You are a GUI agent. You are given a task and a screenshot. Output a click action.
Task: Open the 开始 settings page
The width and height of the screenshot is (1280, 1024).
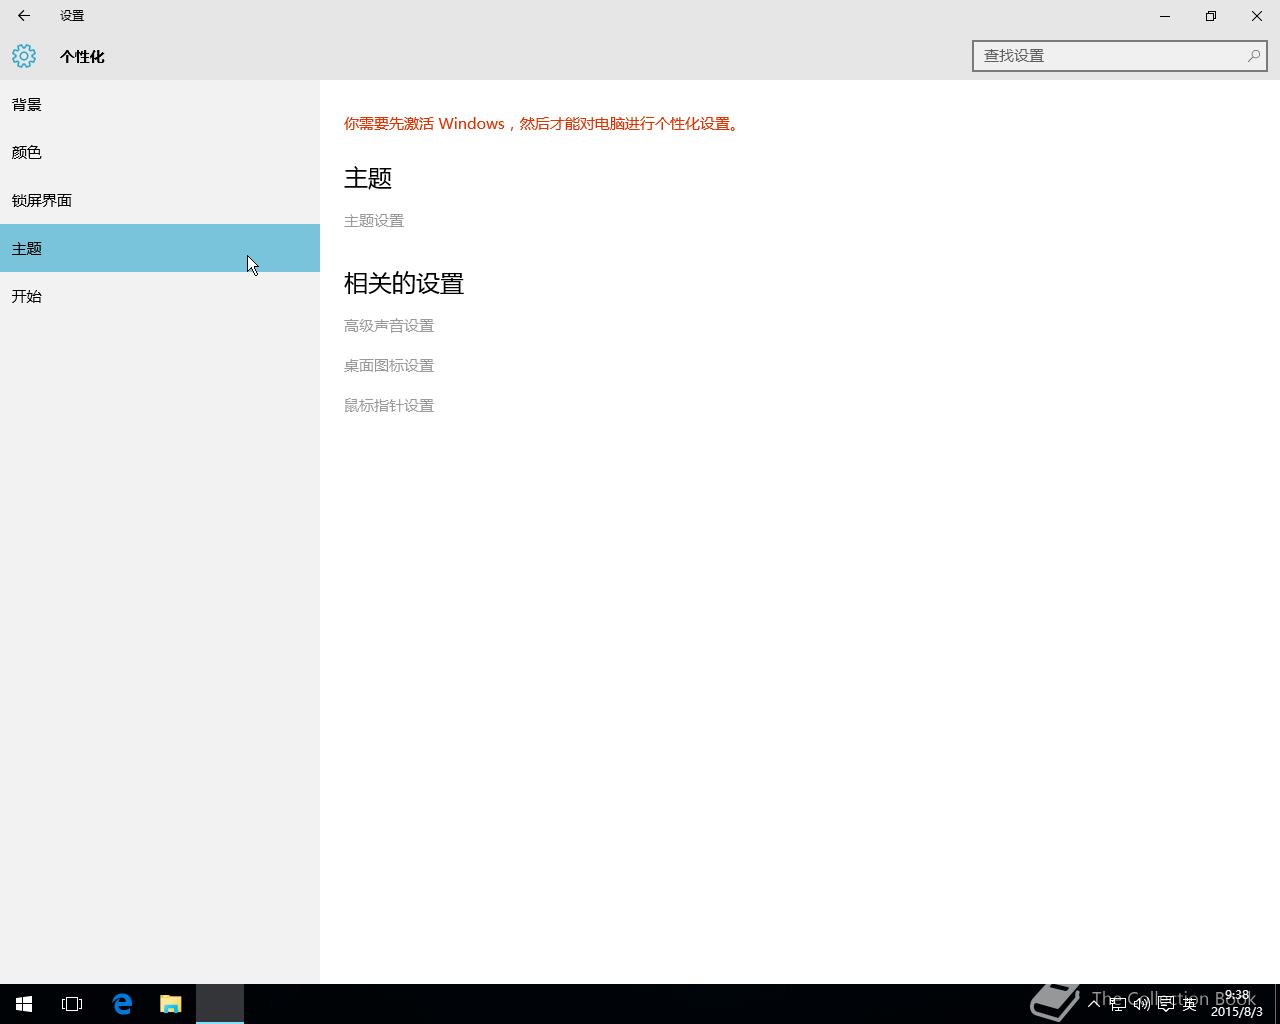point(160,296)
